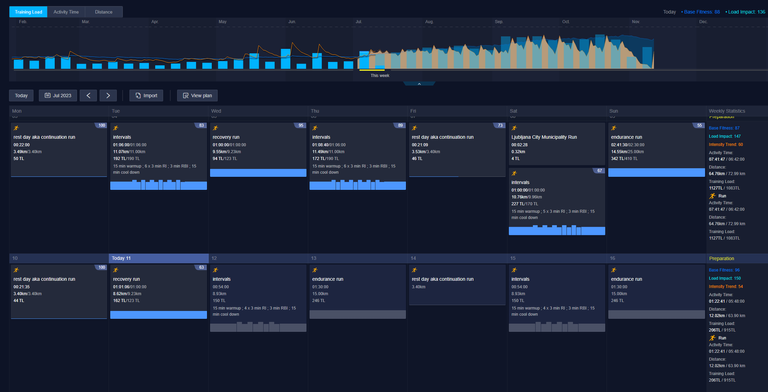This screenshot has height=392, width=768.
Task: Click the Intensity Trend: 54 value
Action: point(726,286)
